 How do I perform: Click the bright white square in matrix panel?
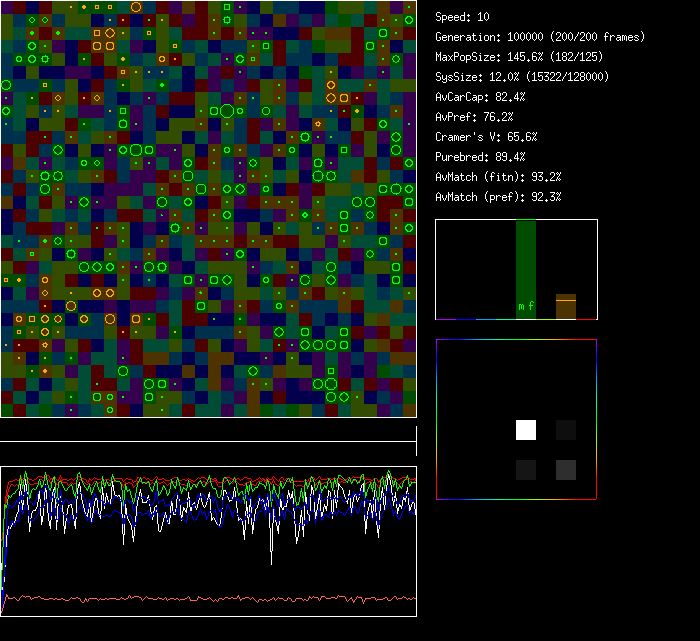[526, 430]
